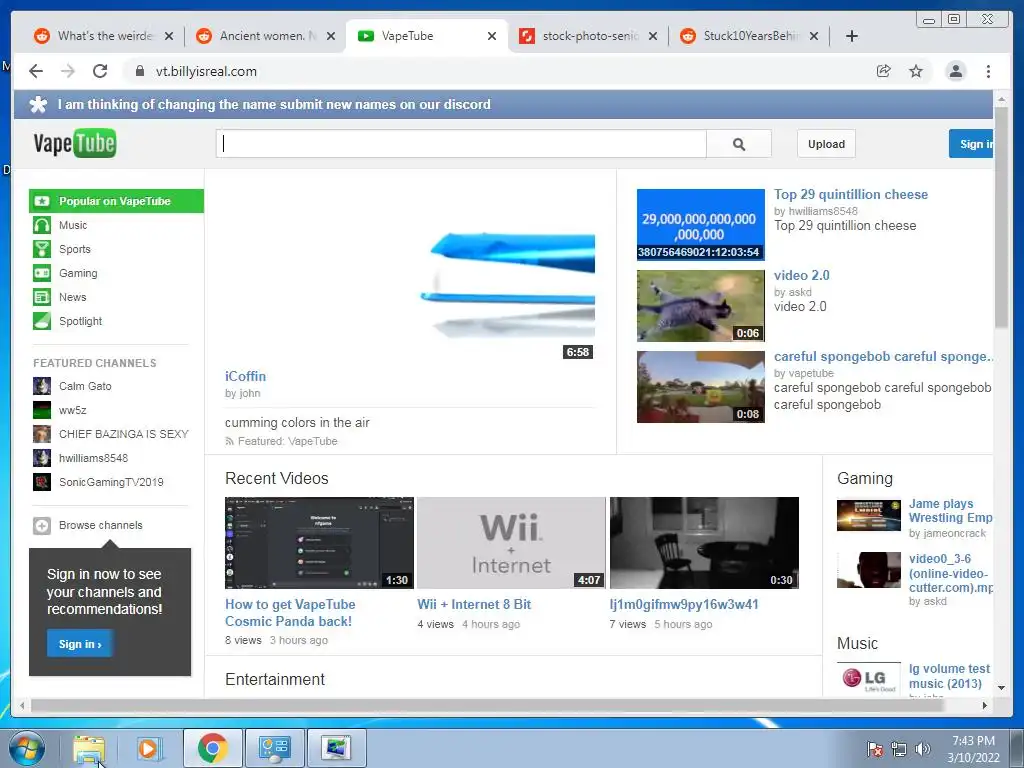Click the ww5z channel avatar
The height and width of the screenshot is (768, 1024).
coord(42,410)
